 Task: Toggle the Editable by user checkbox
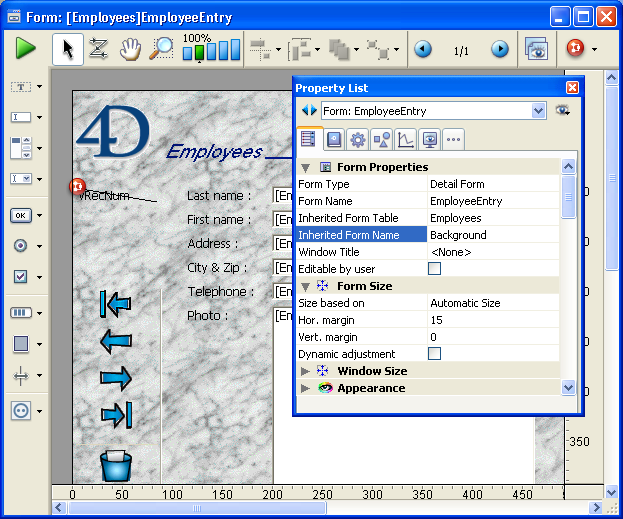coord(435,269)
